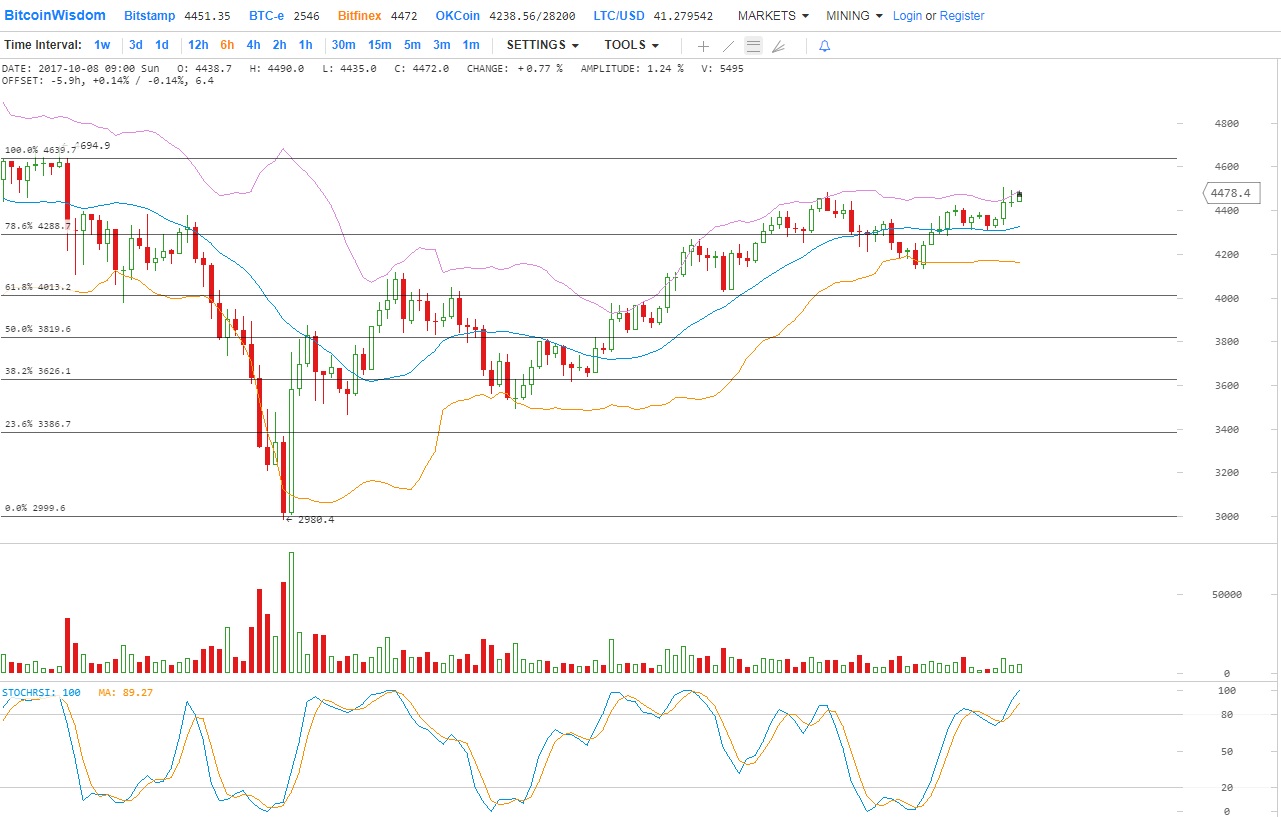Open the SETTINGS dropdown

click(x=542, y=45)
